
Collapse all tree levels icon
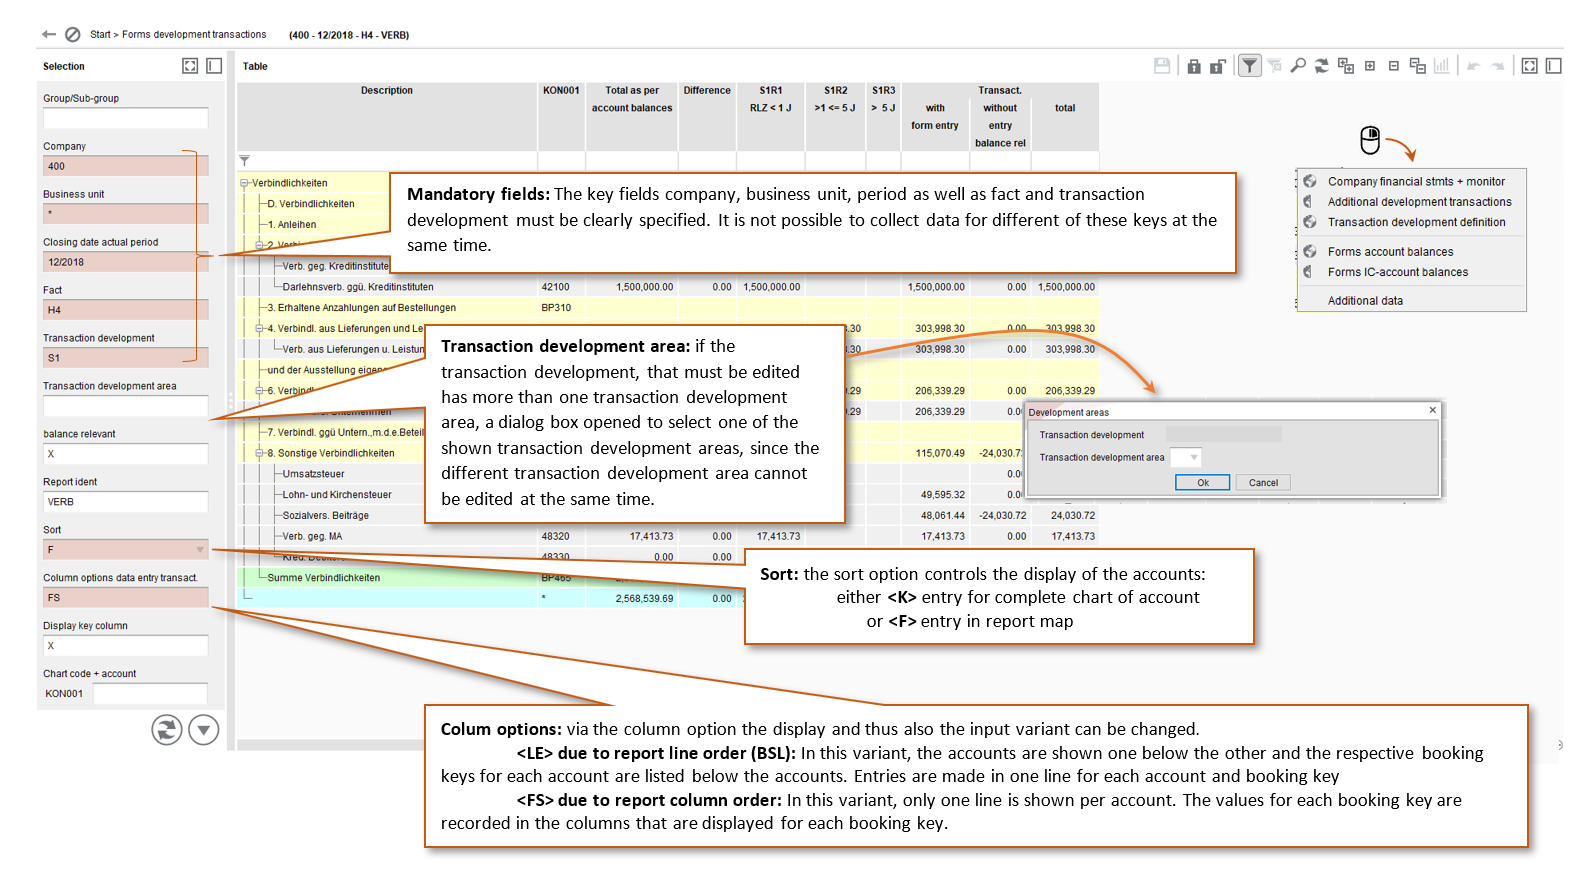(1418, 66)
